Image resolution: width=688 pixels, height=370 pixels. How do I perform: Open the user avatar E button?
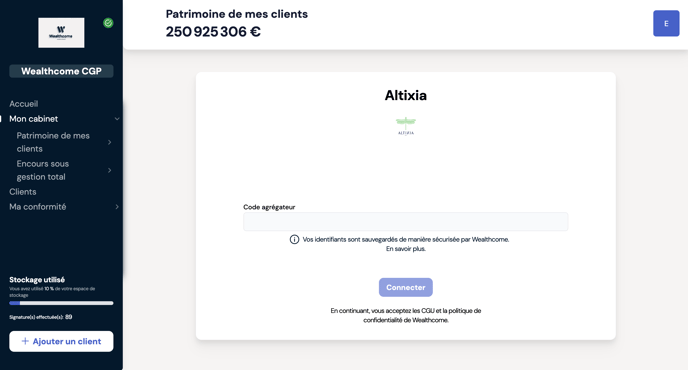coord(666,23)
